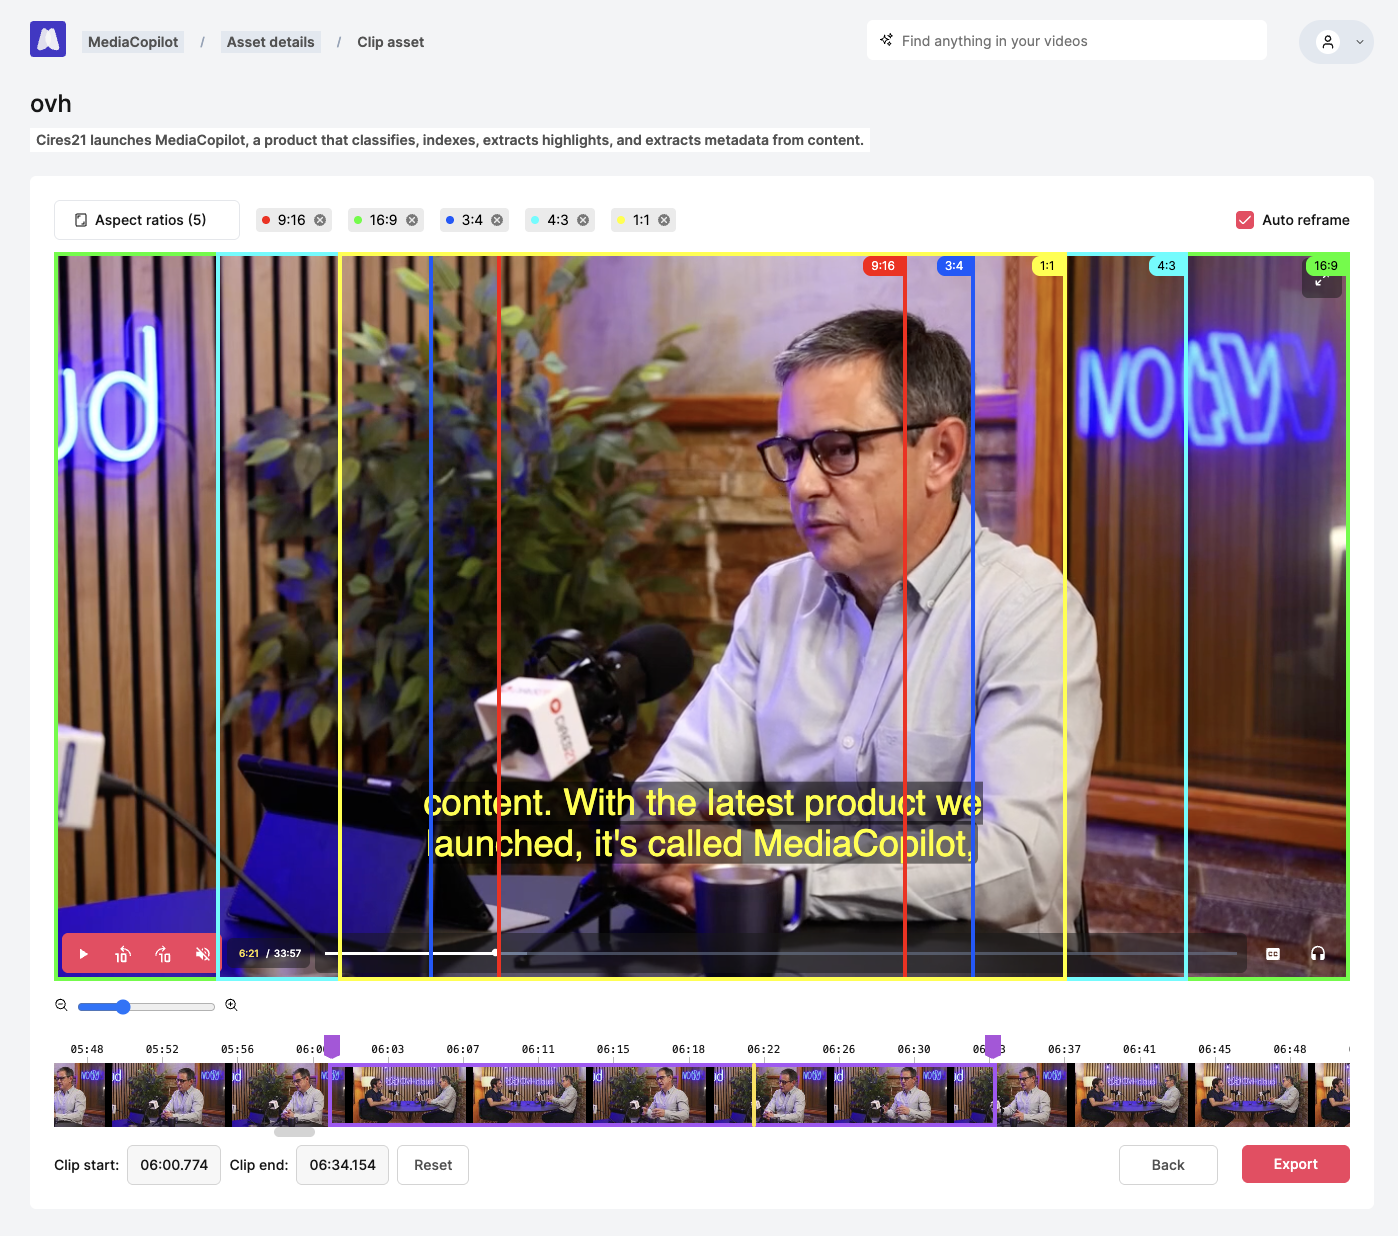Click the MediaCopilot logo icon
1398x1236 pixels.
pyautogui.click(x=48, y=39)
